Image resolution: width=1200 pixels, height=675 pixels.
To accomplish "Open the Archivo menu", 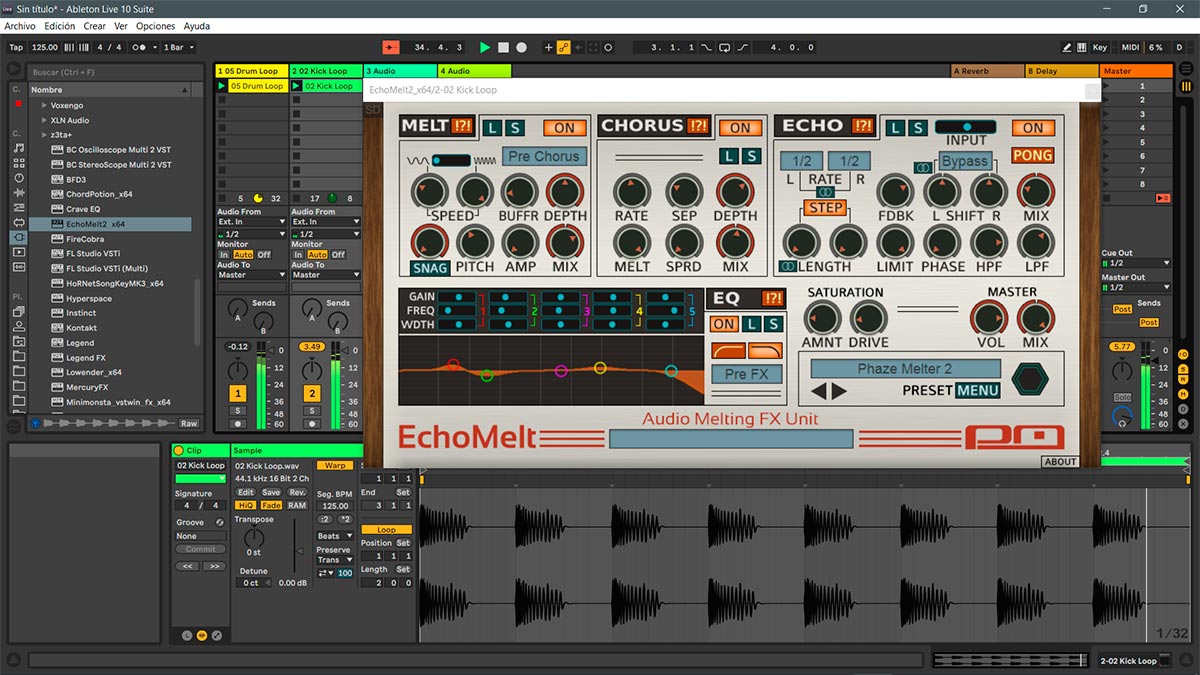I will click(20, 26).
